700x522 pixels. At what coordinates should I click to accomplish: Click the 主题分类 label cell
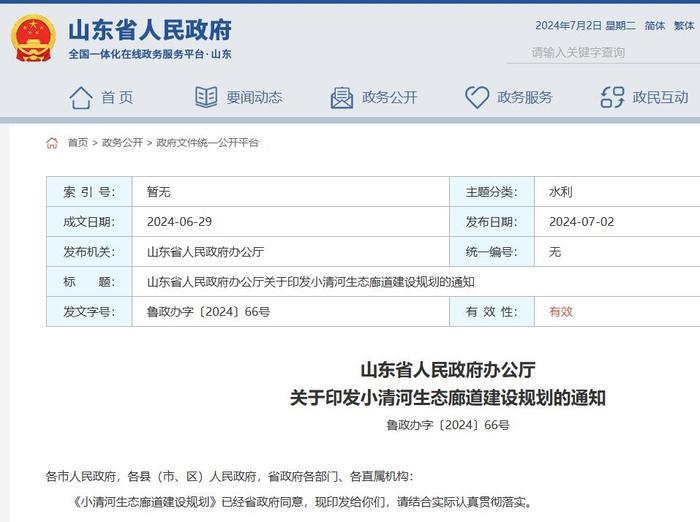(492, 192)
